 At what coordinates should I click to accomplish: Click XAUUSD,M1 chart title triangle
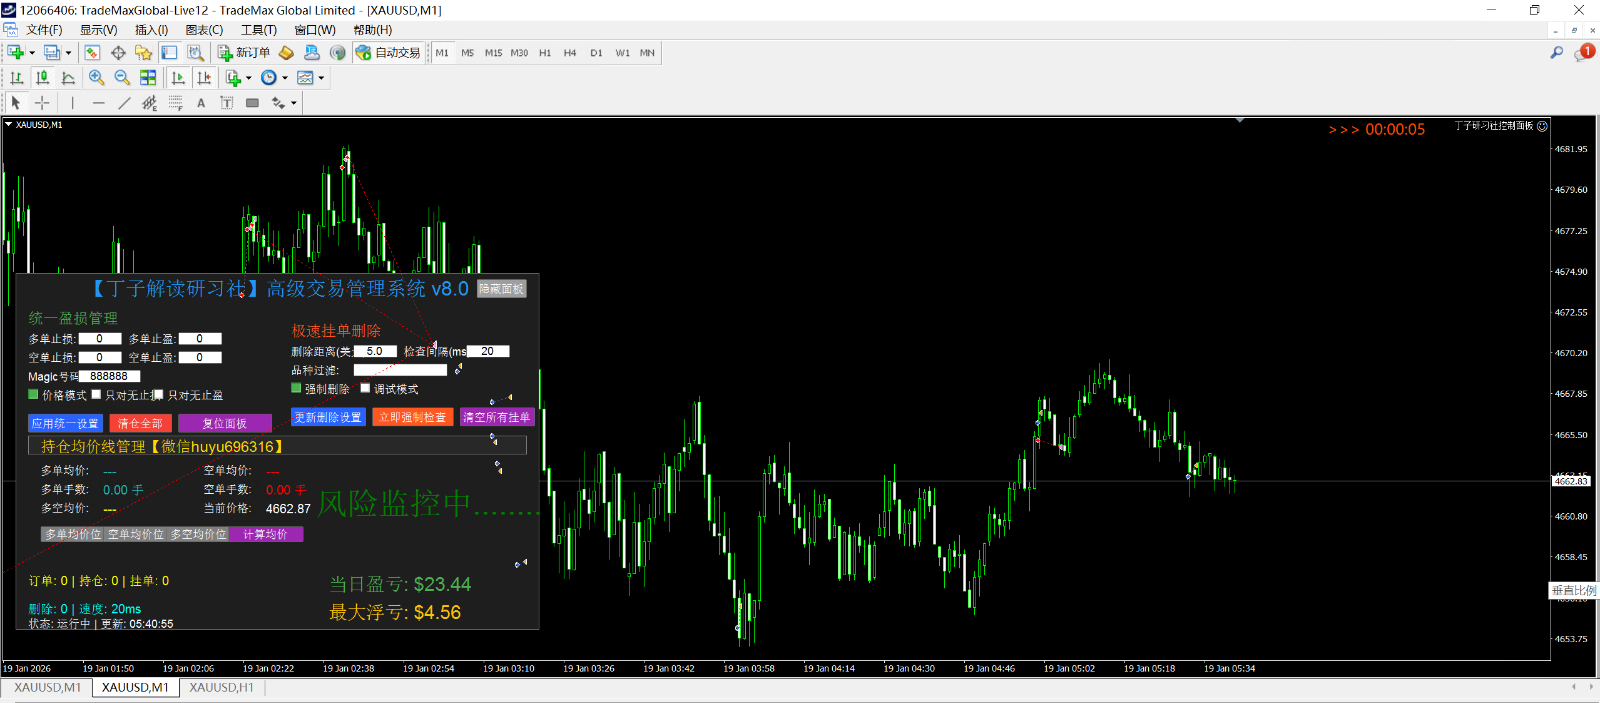click(9, 125)
